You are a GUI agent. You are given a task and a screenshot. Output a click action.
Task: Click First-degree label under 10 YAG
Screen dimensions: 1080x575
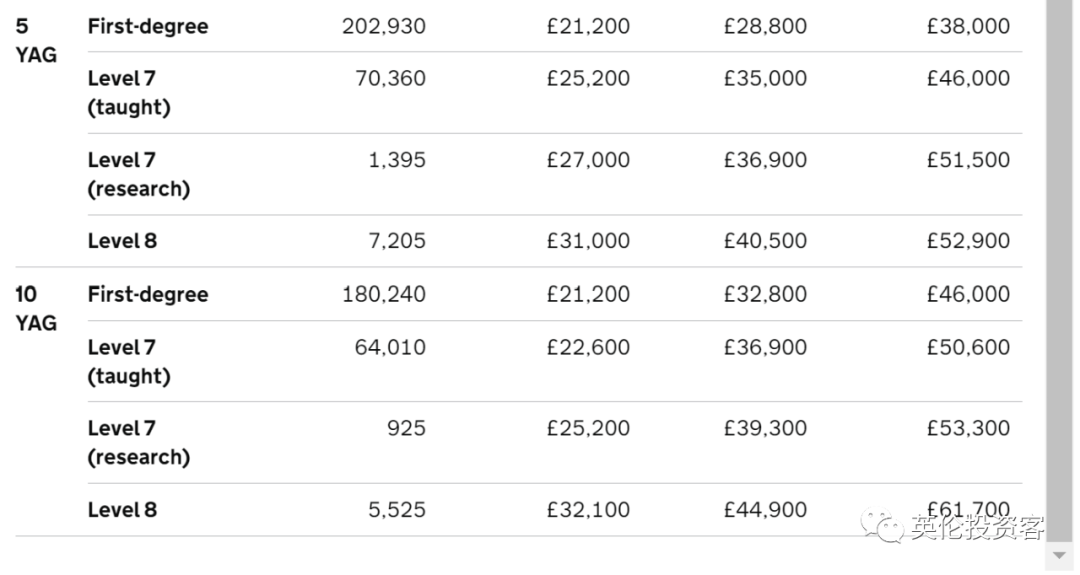[x=147, y=294]
